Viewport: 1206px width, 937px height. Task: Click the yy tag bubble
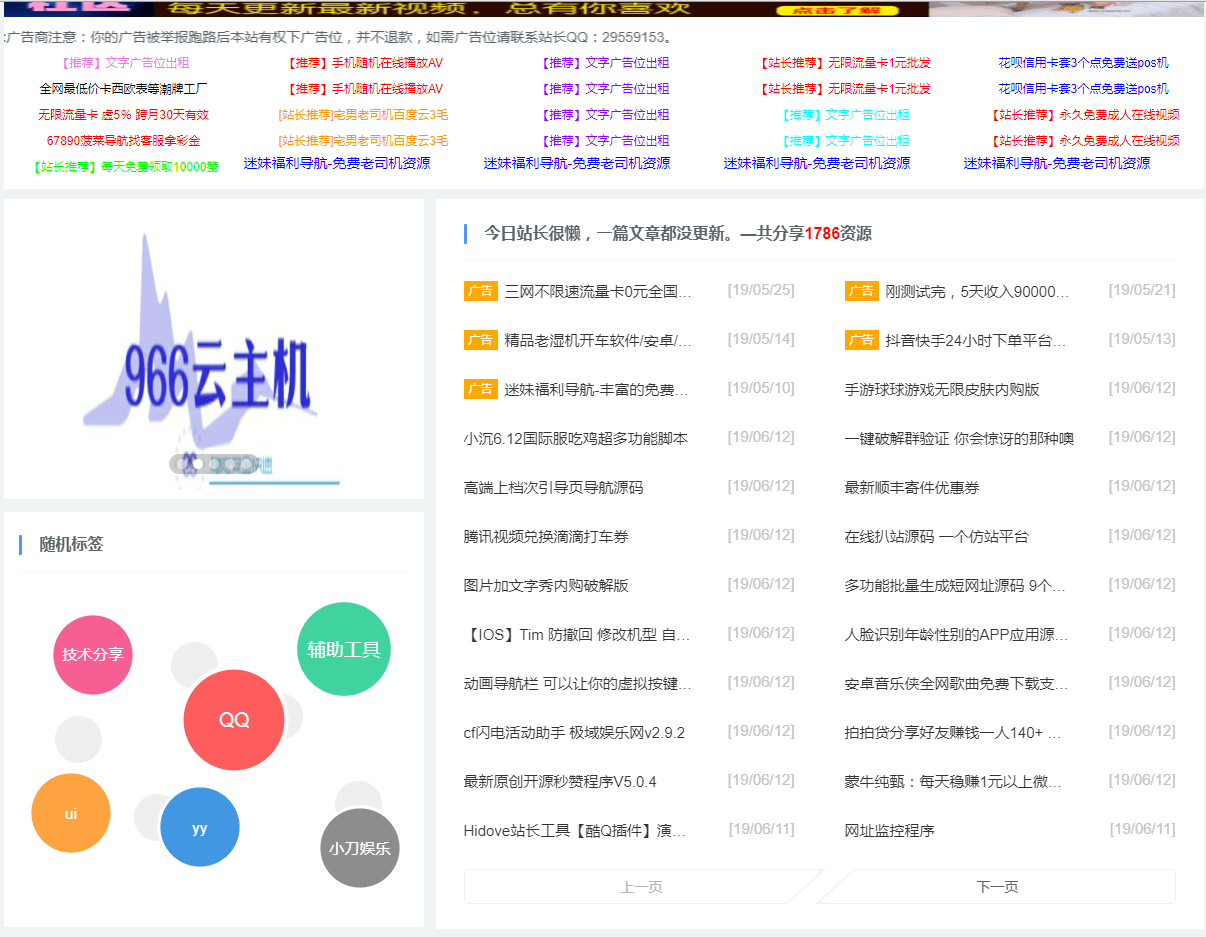pyautogui.click(x=199, y=827)
